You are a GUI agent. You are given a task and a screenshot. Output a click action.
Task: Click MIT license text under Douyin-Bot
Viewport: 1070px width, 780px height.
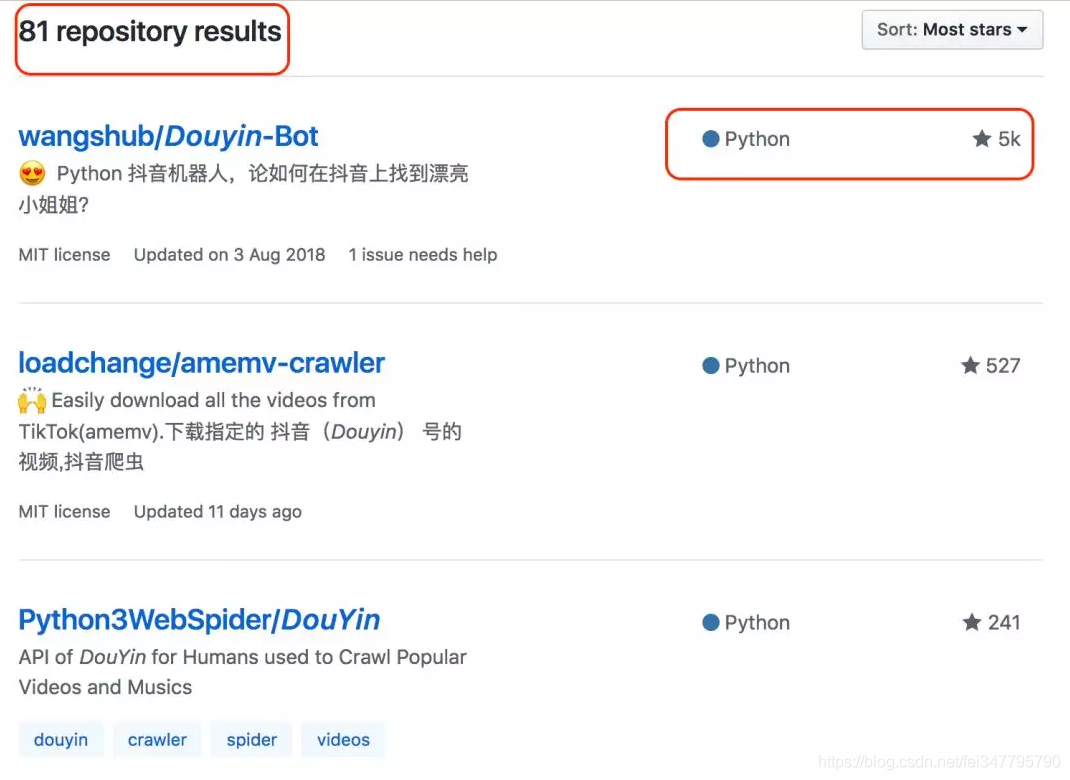[x=64, y=255]
